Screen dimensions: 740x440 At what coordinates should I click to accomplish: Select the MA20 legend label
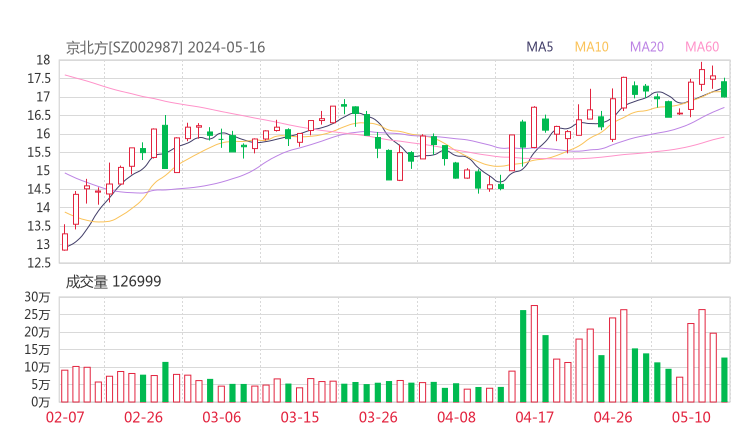coord(647,47)
